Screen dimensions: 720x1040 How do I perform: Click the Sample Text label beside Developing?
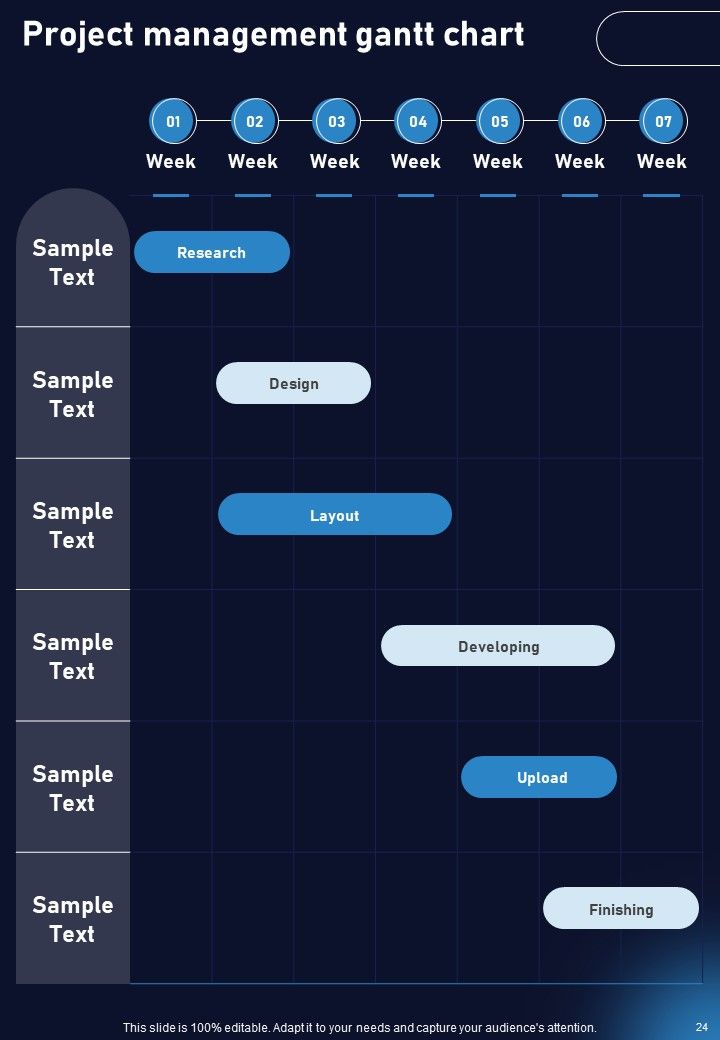73,656
